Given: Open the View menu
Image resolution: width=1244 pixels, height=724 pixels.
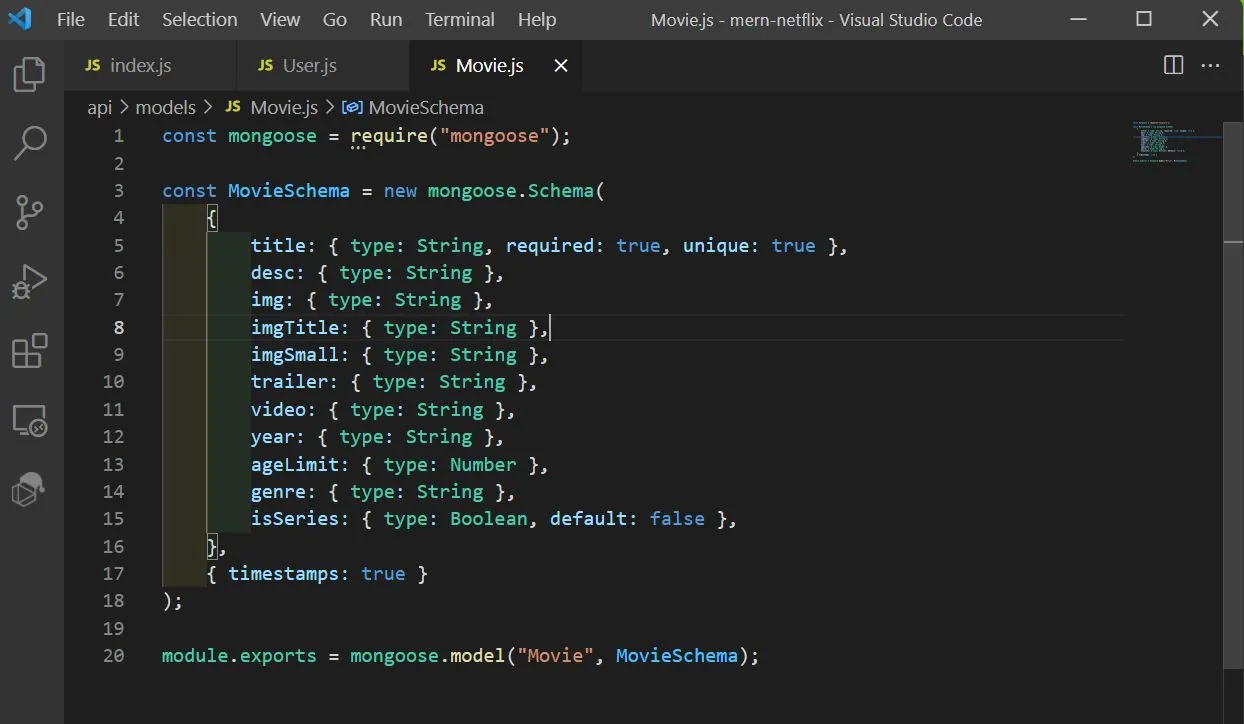Looking at the screenshot, I should 280,19.
